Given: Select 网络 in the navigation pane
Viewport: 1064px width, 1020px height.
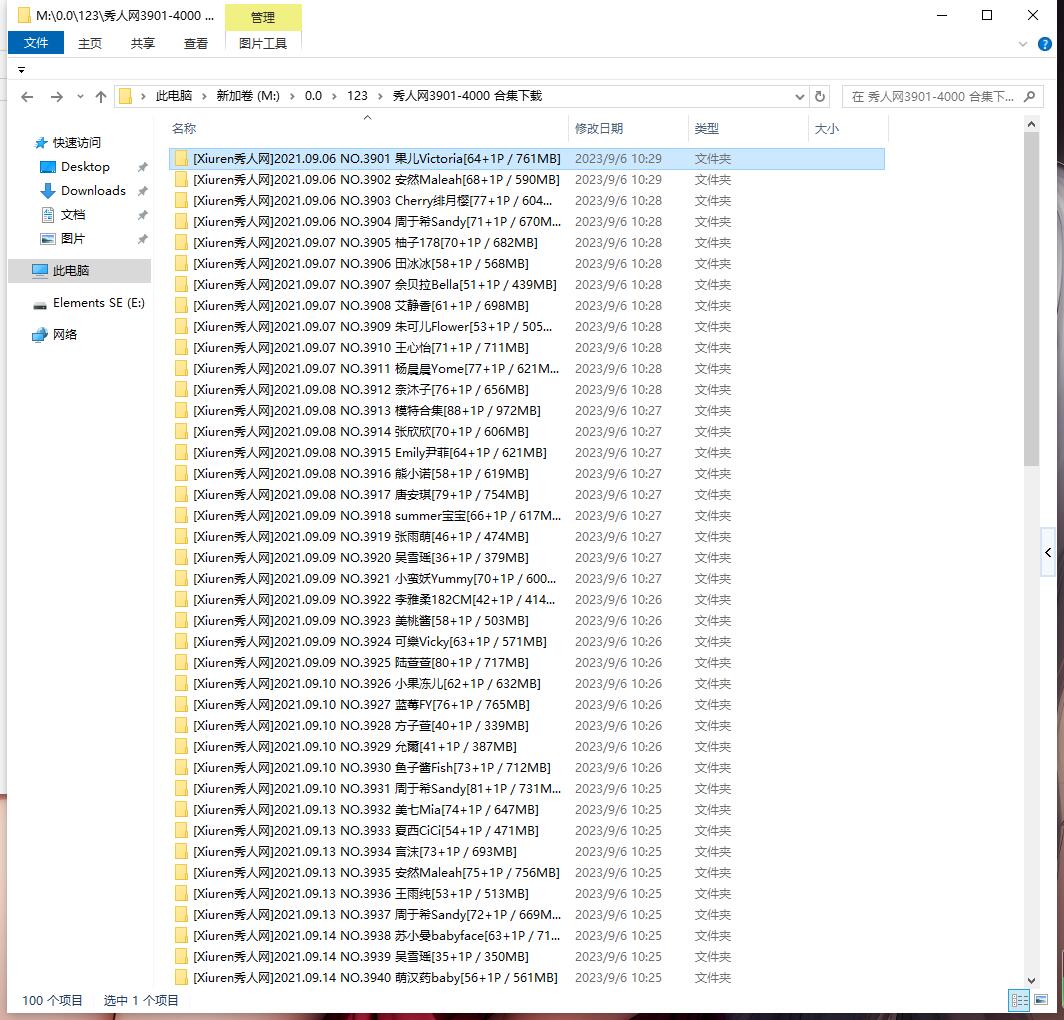Looking at the screenshot, I should click(x=64, y=335).
